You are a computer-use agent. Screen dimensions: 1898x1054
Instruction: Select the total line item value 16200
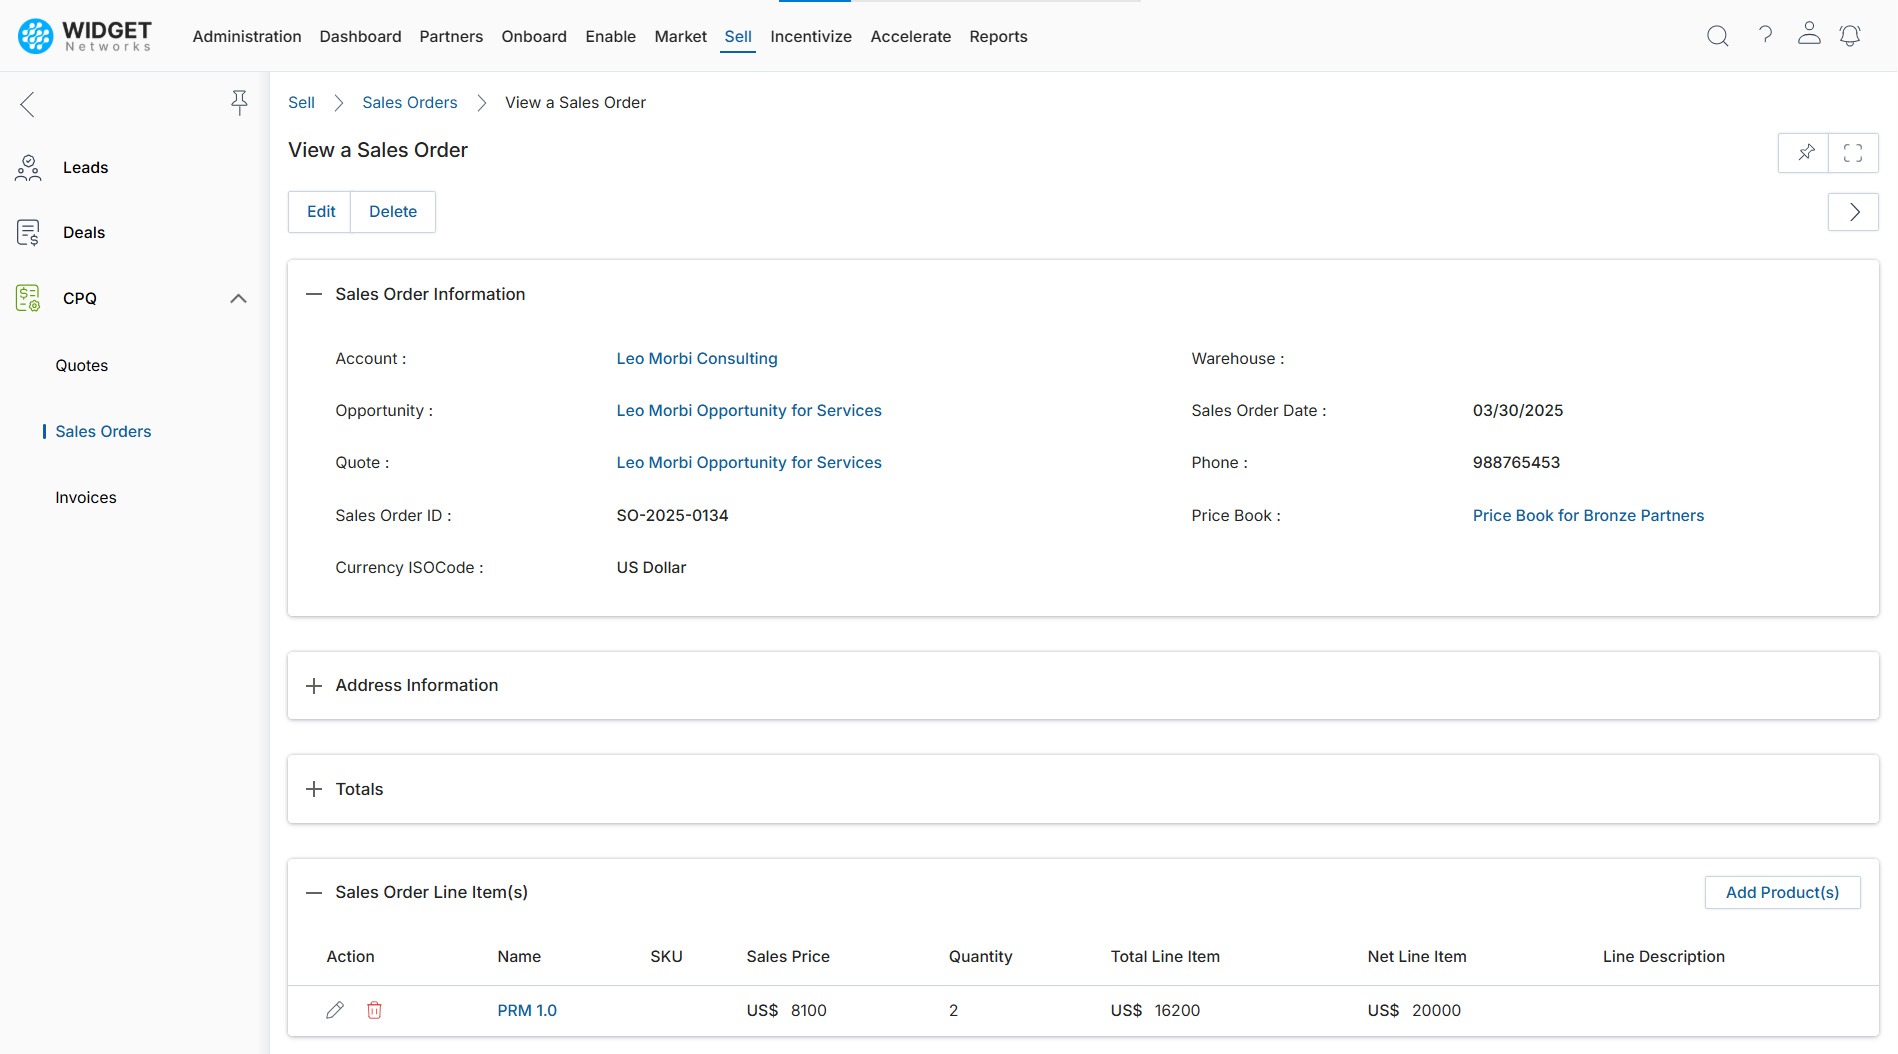click(x=1177, y=1010)
